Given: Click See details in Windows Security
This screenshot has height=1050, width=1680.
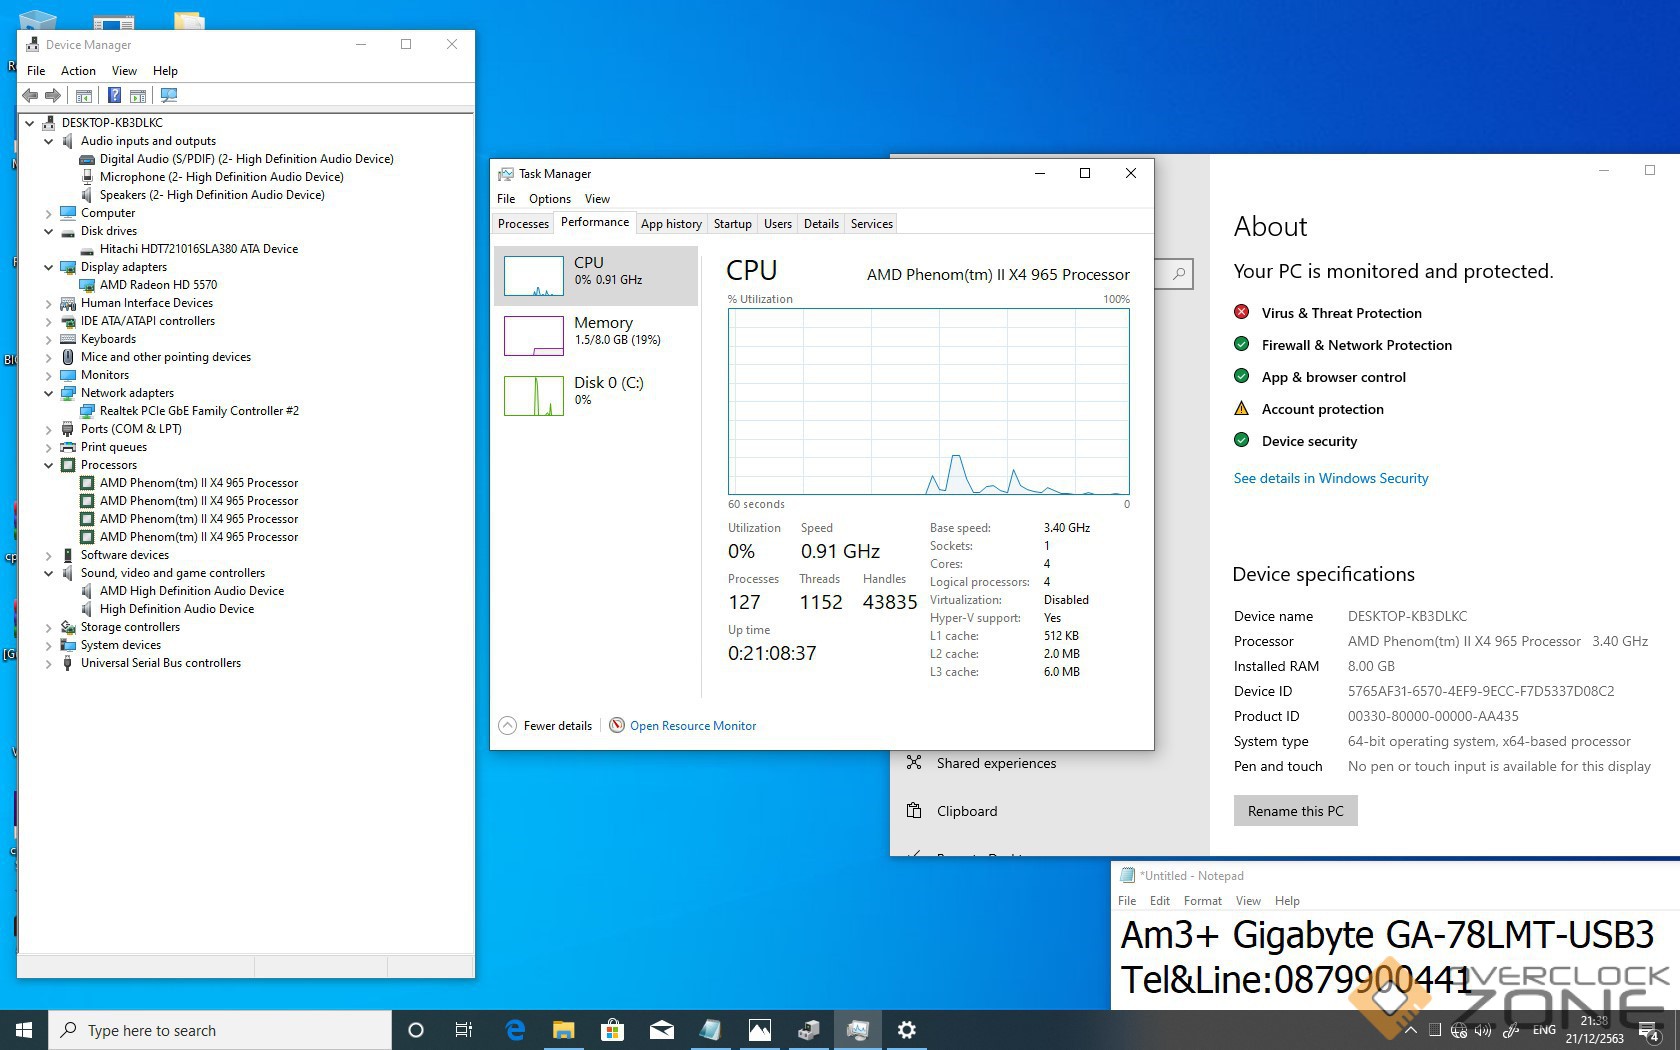Looking at the screenshot, I should 1331,478.
